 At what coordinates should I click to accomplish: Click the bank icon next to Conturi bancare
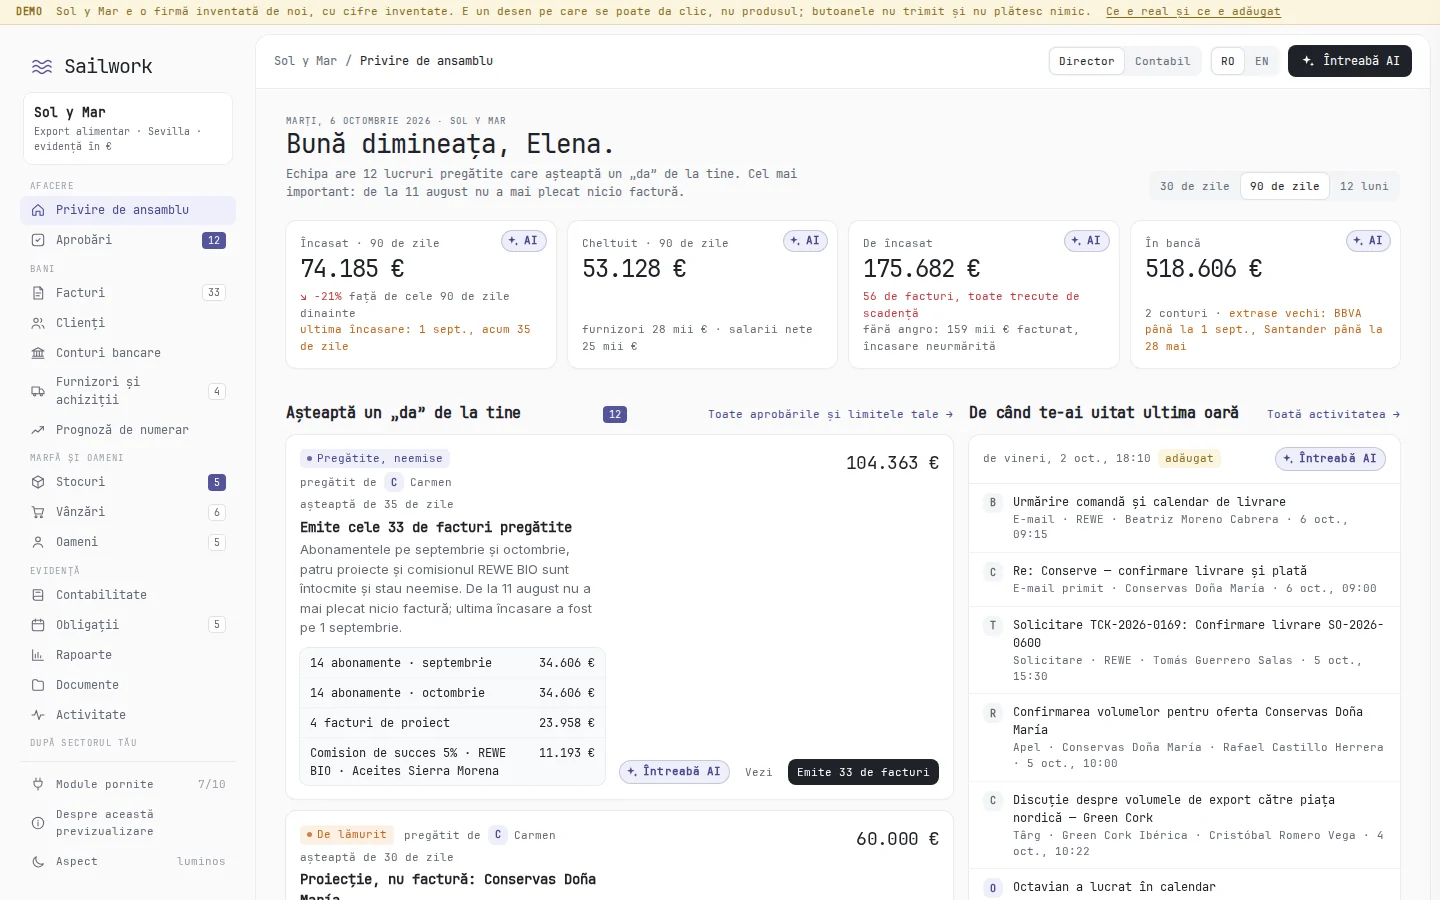coord(38,353)
